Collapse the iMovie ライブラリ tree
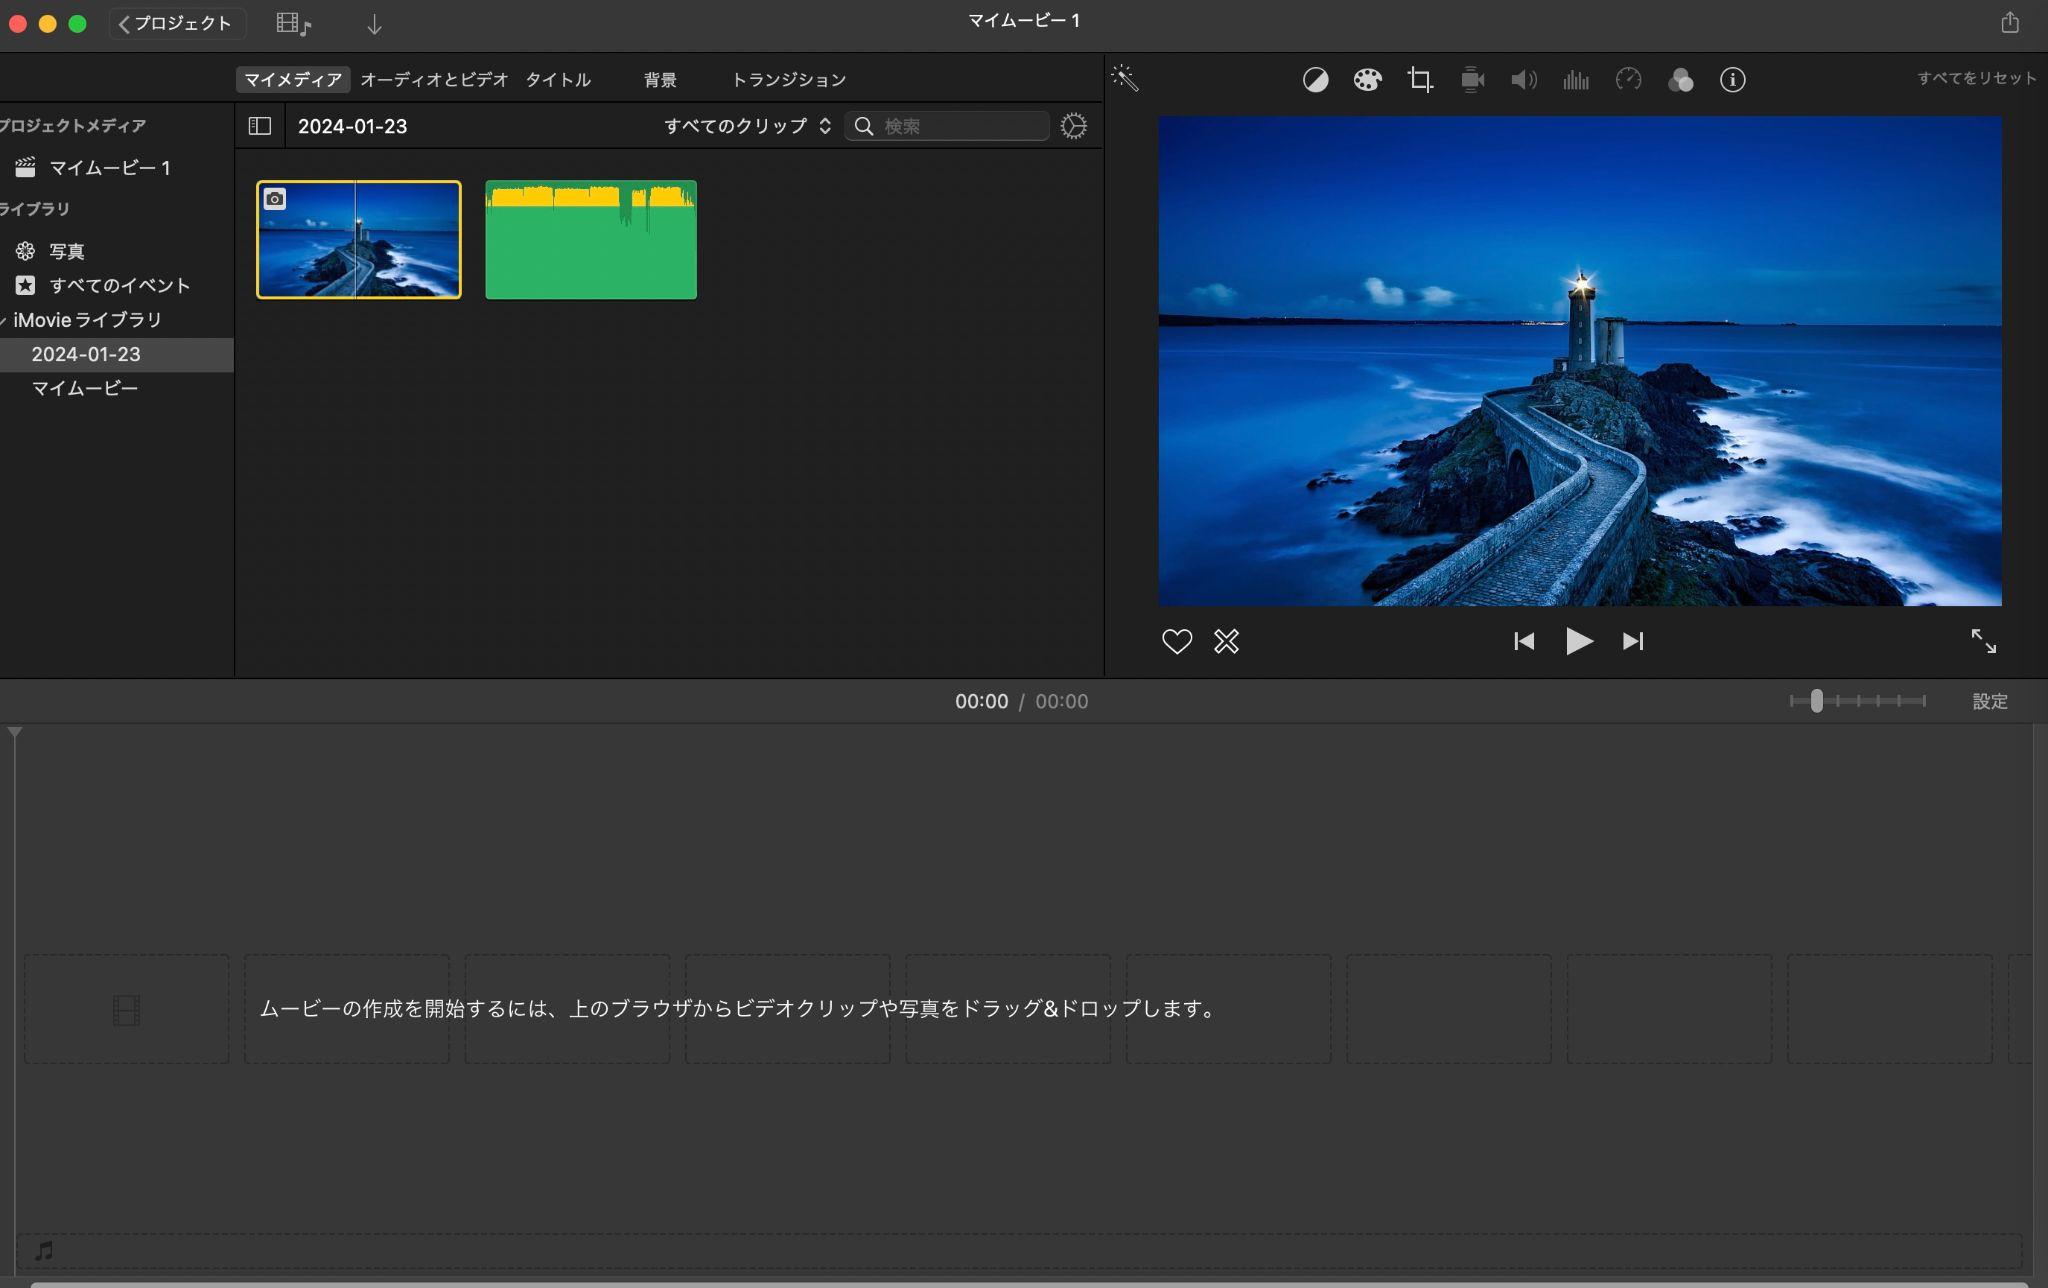This screenshot has height=1288, width=2048. click(4, 321)
